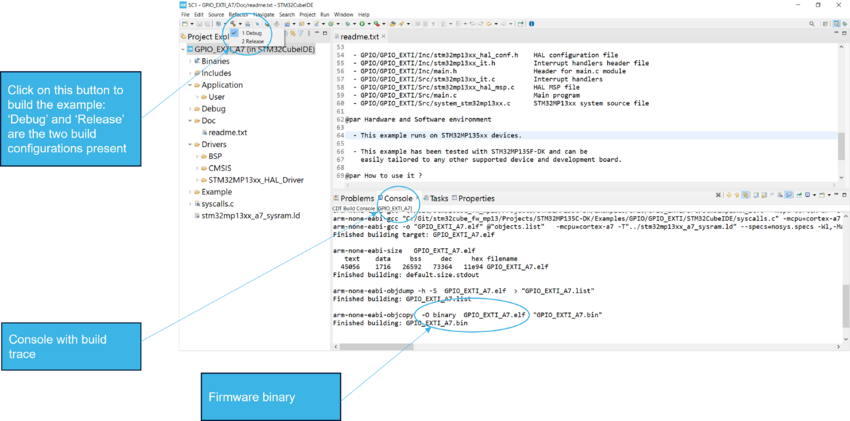Open the File menu
This screenshot has width=850, height=421.
click(185, 15)
